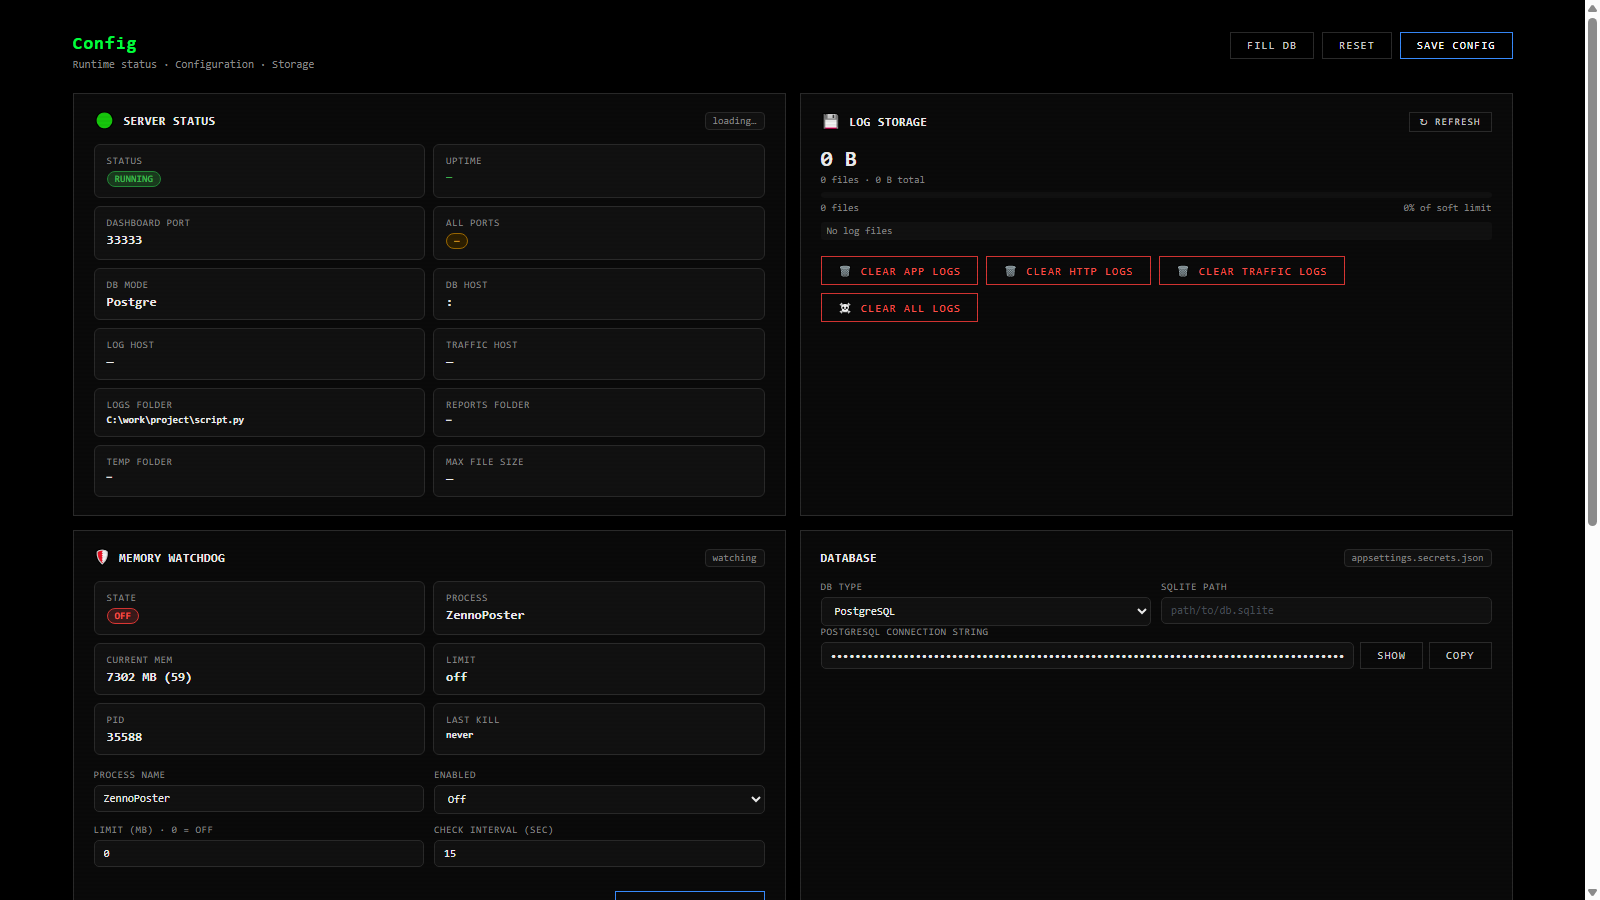Click the DB Mode value Postgre

click(x=132, y=302)
